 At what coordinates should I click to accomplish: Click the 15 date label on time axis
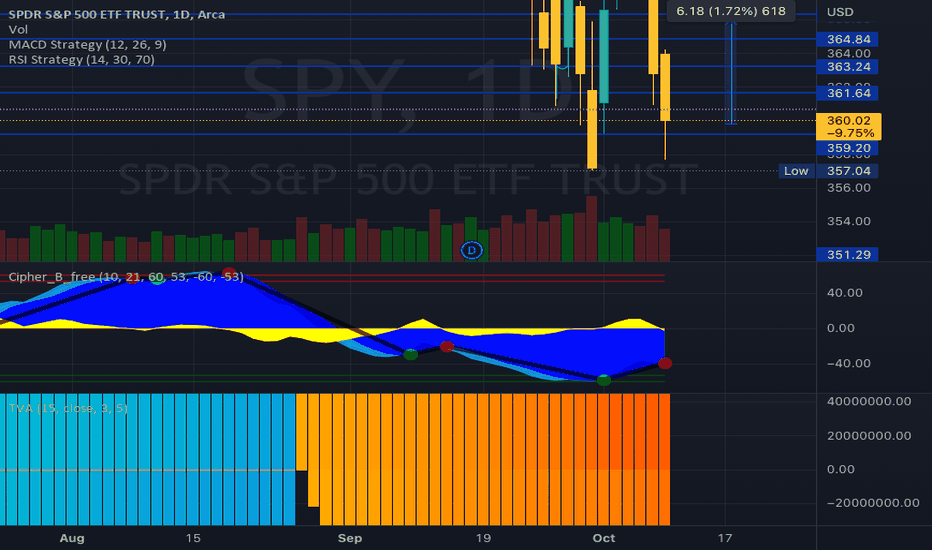pyautogui.click(x=193, y=538)
